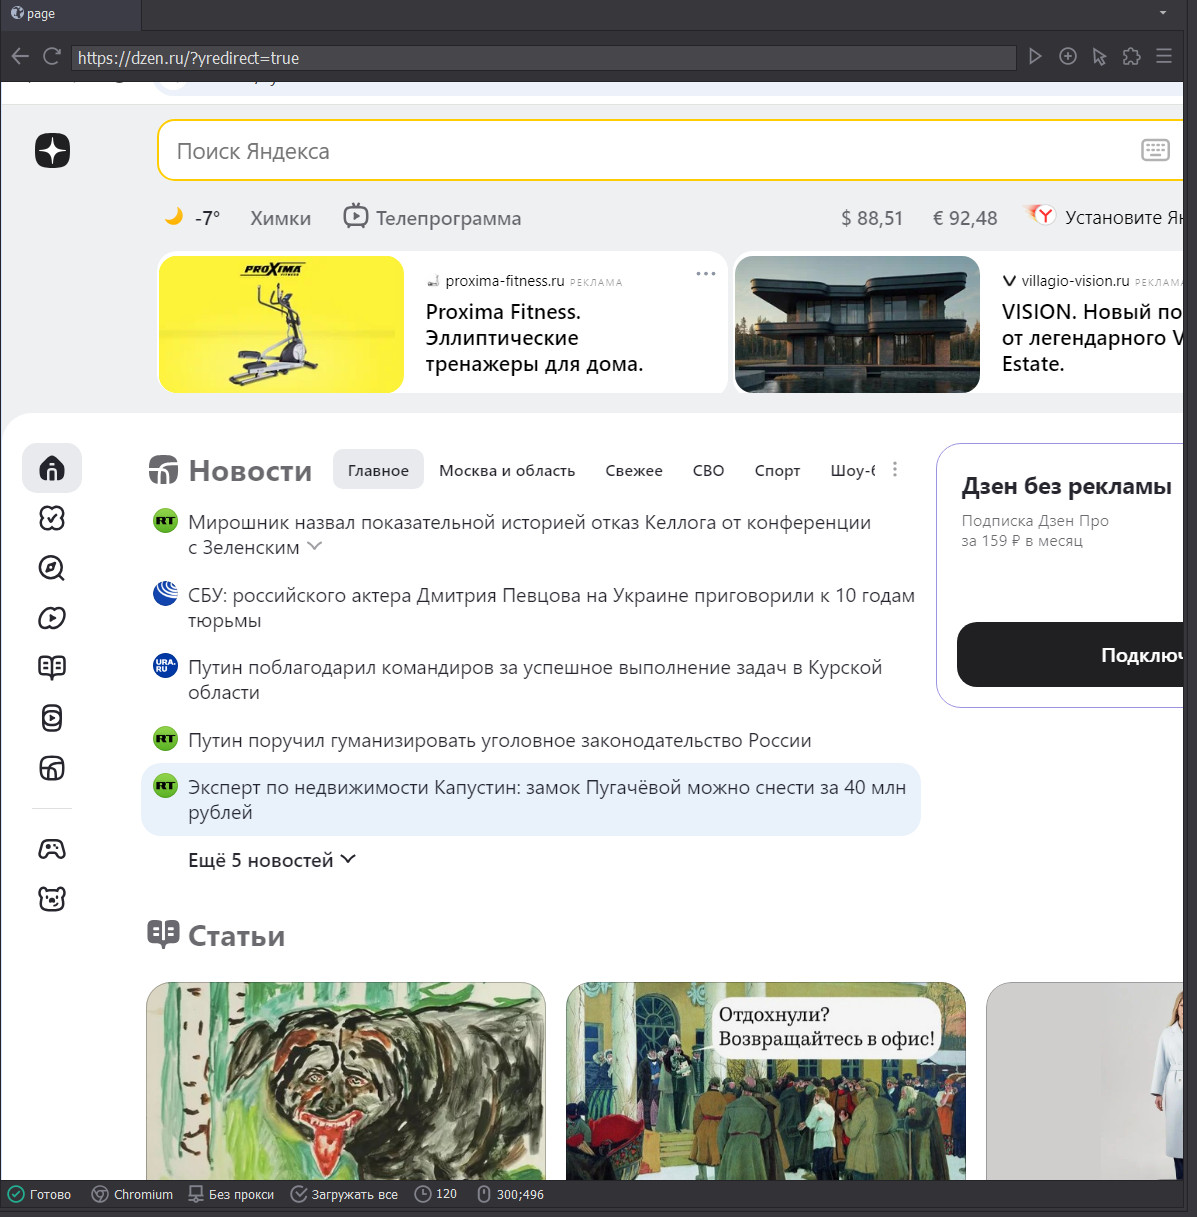Open the compass explore sidebar icon

[52, 568]
